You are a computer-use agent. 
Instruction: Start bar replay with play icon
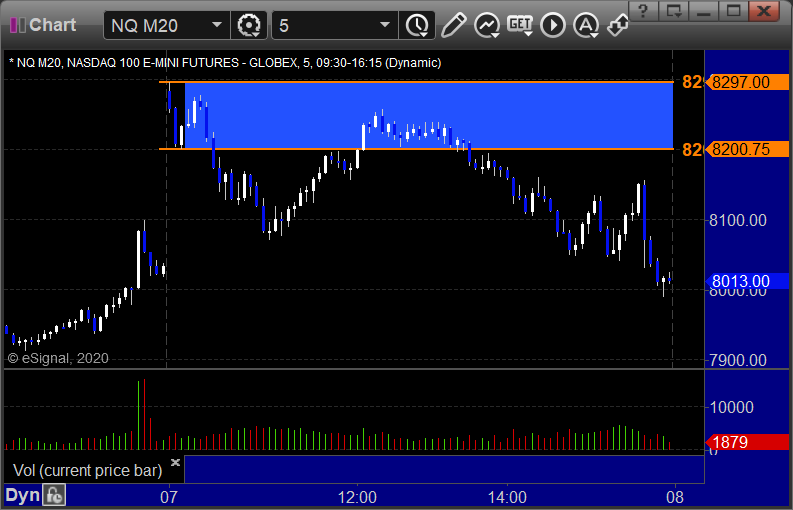tap(553, 25)
